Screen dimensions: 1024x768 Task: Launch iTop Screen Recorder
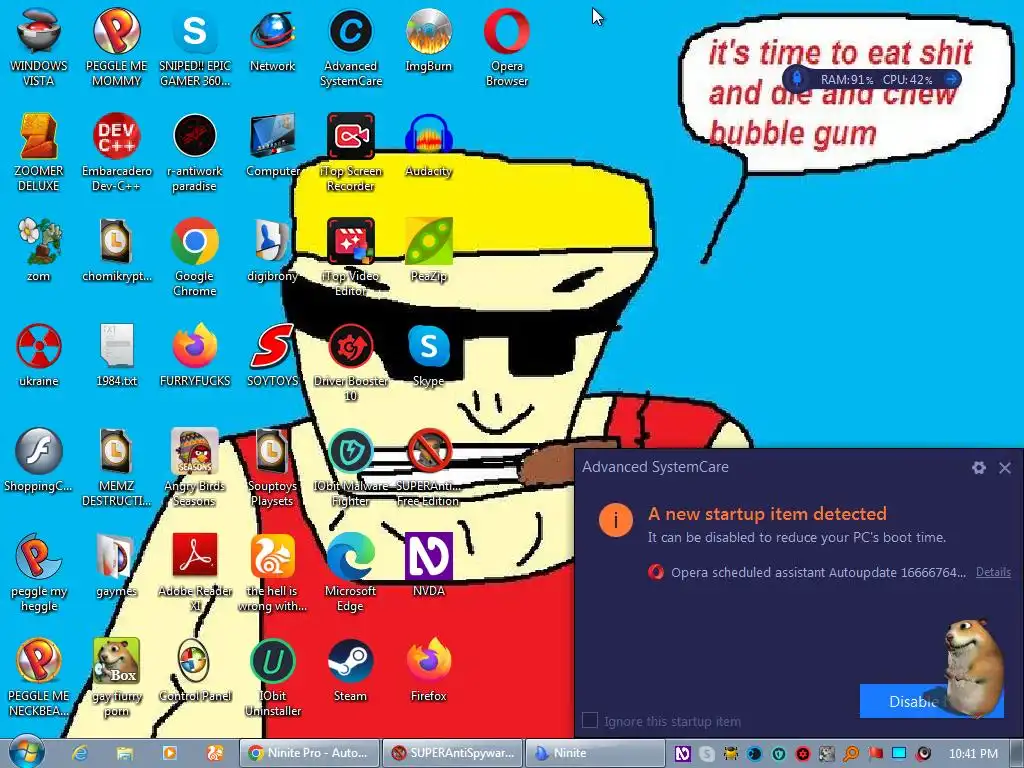click(351, 152)
